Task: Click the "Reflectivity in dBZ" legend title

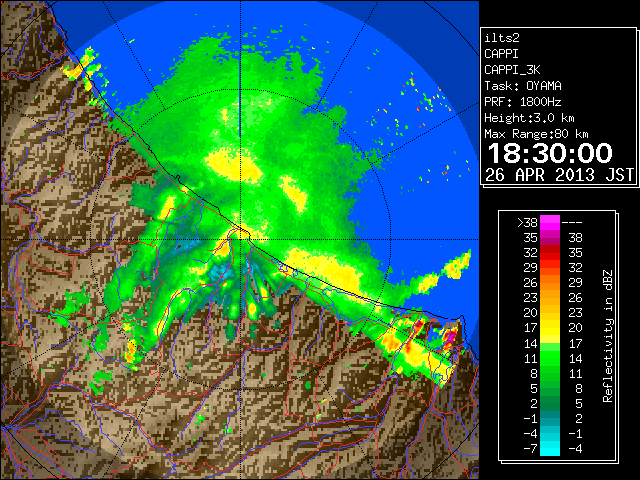Action: tap(608, 336)
